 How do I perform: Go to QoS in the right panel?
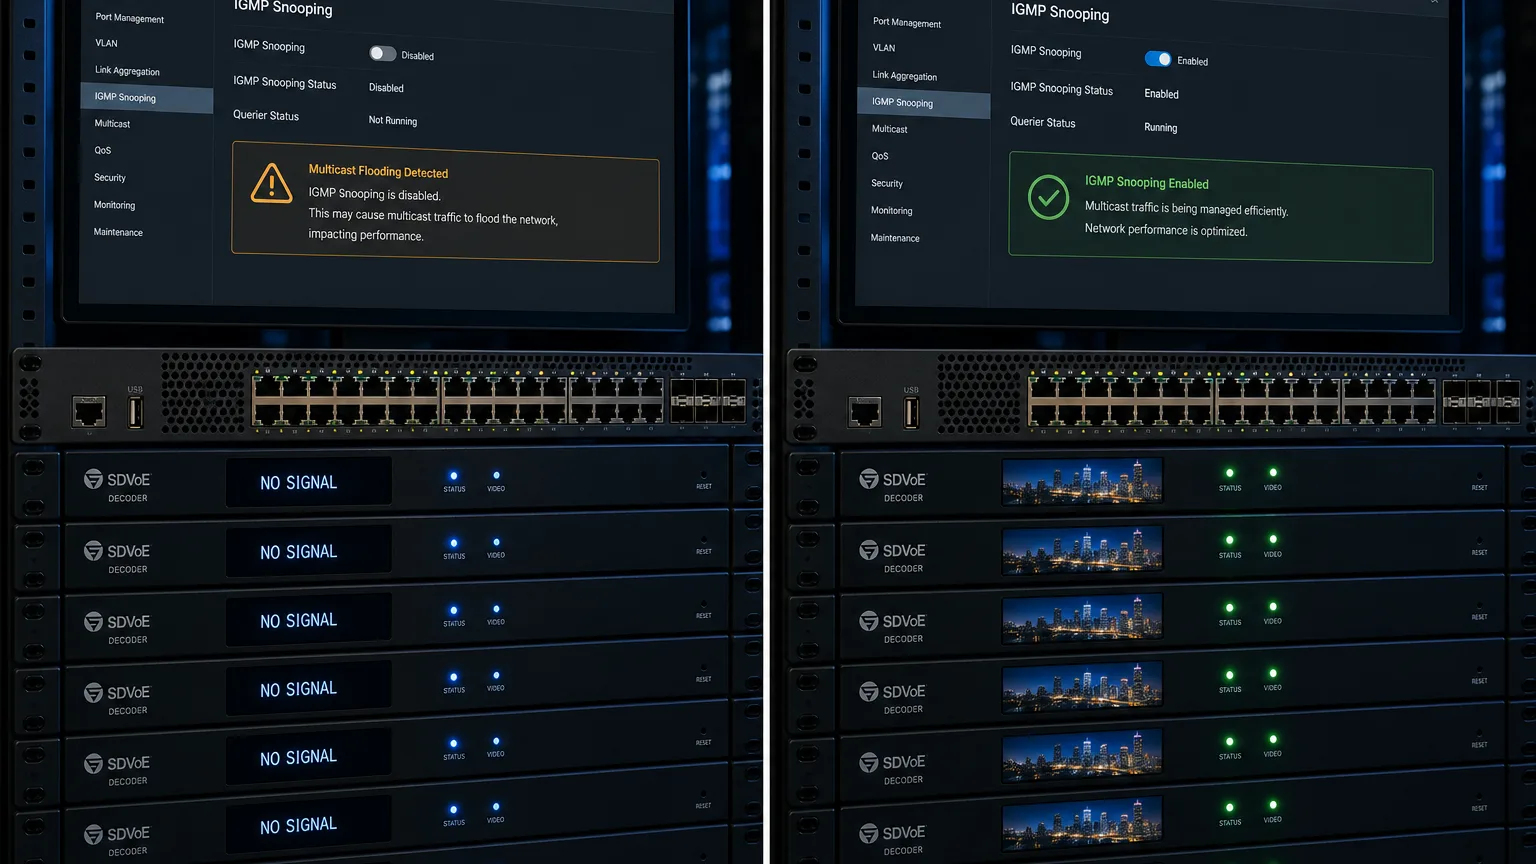(879, 156)
